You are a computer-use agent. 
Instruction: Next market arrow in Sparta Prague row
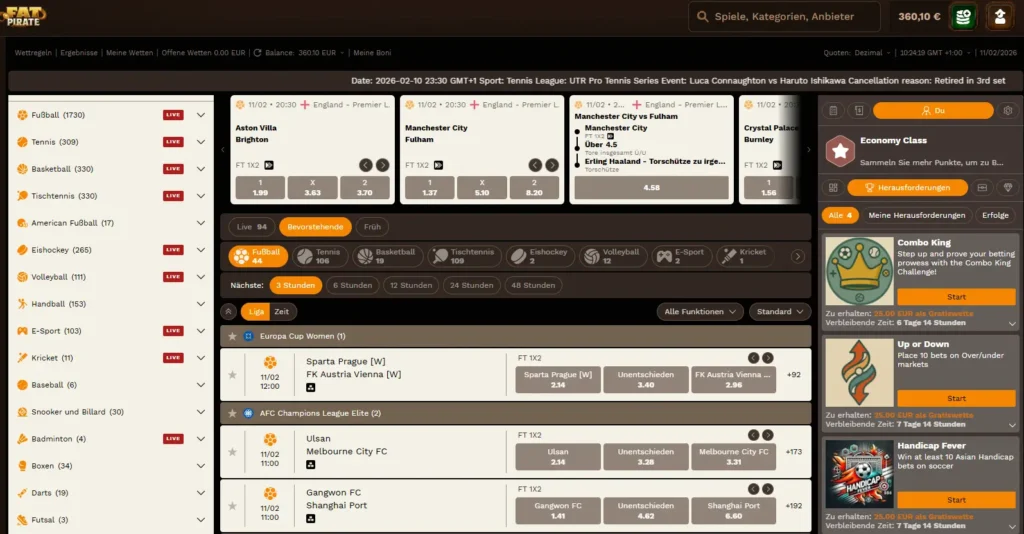tap(768, 358)
